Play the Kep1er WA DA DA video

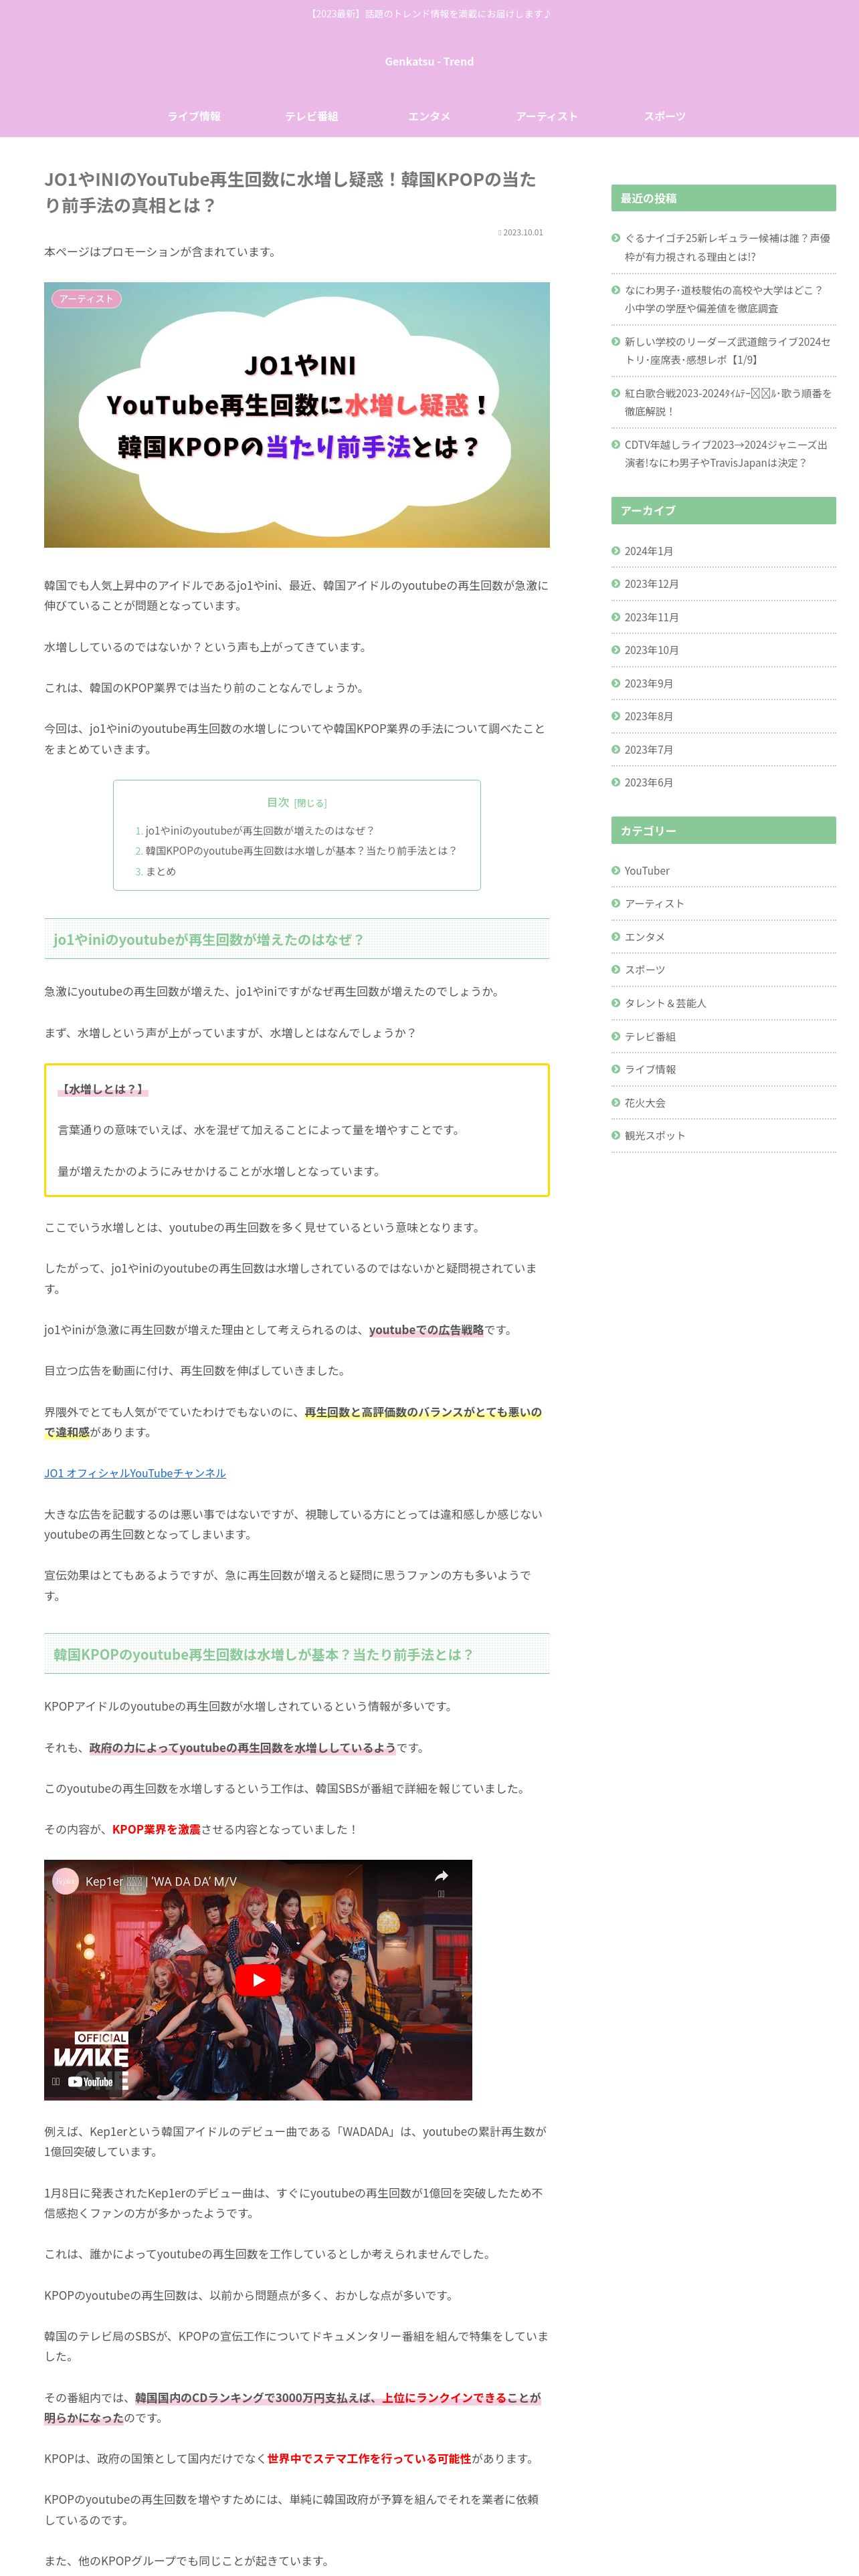[258, 1980]
